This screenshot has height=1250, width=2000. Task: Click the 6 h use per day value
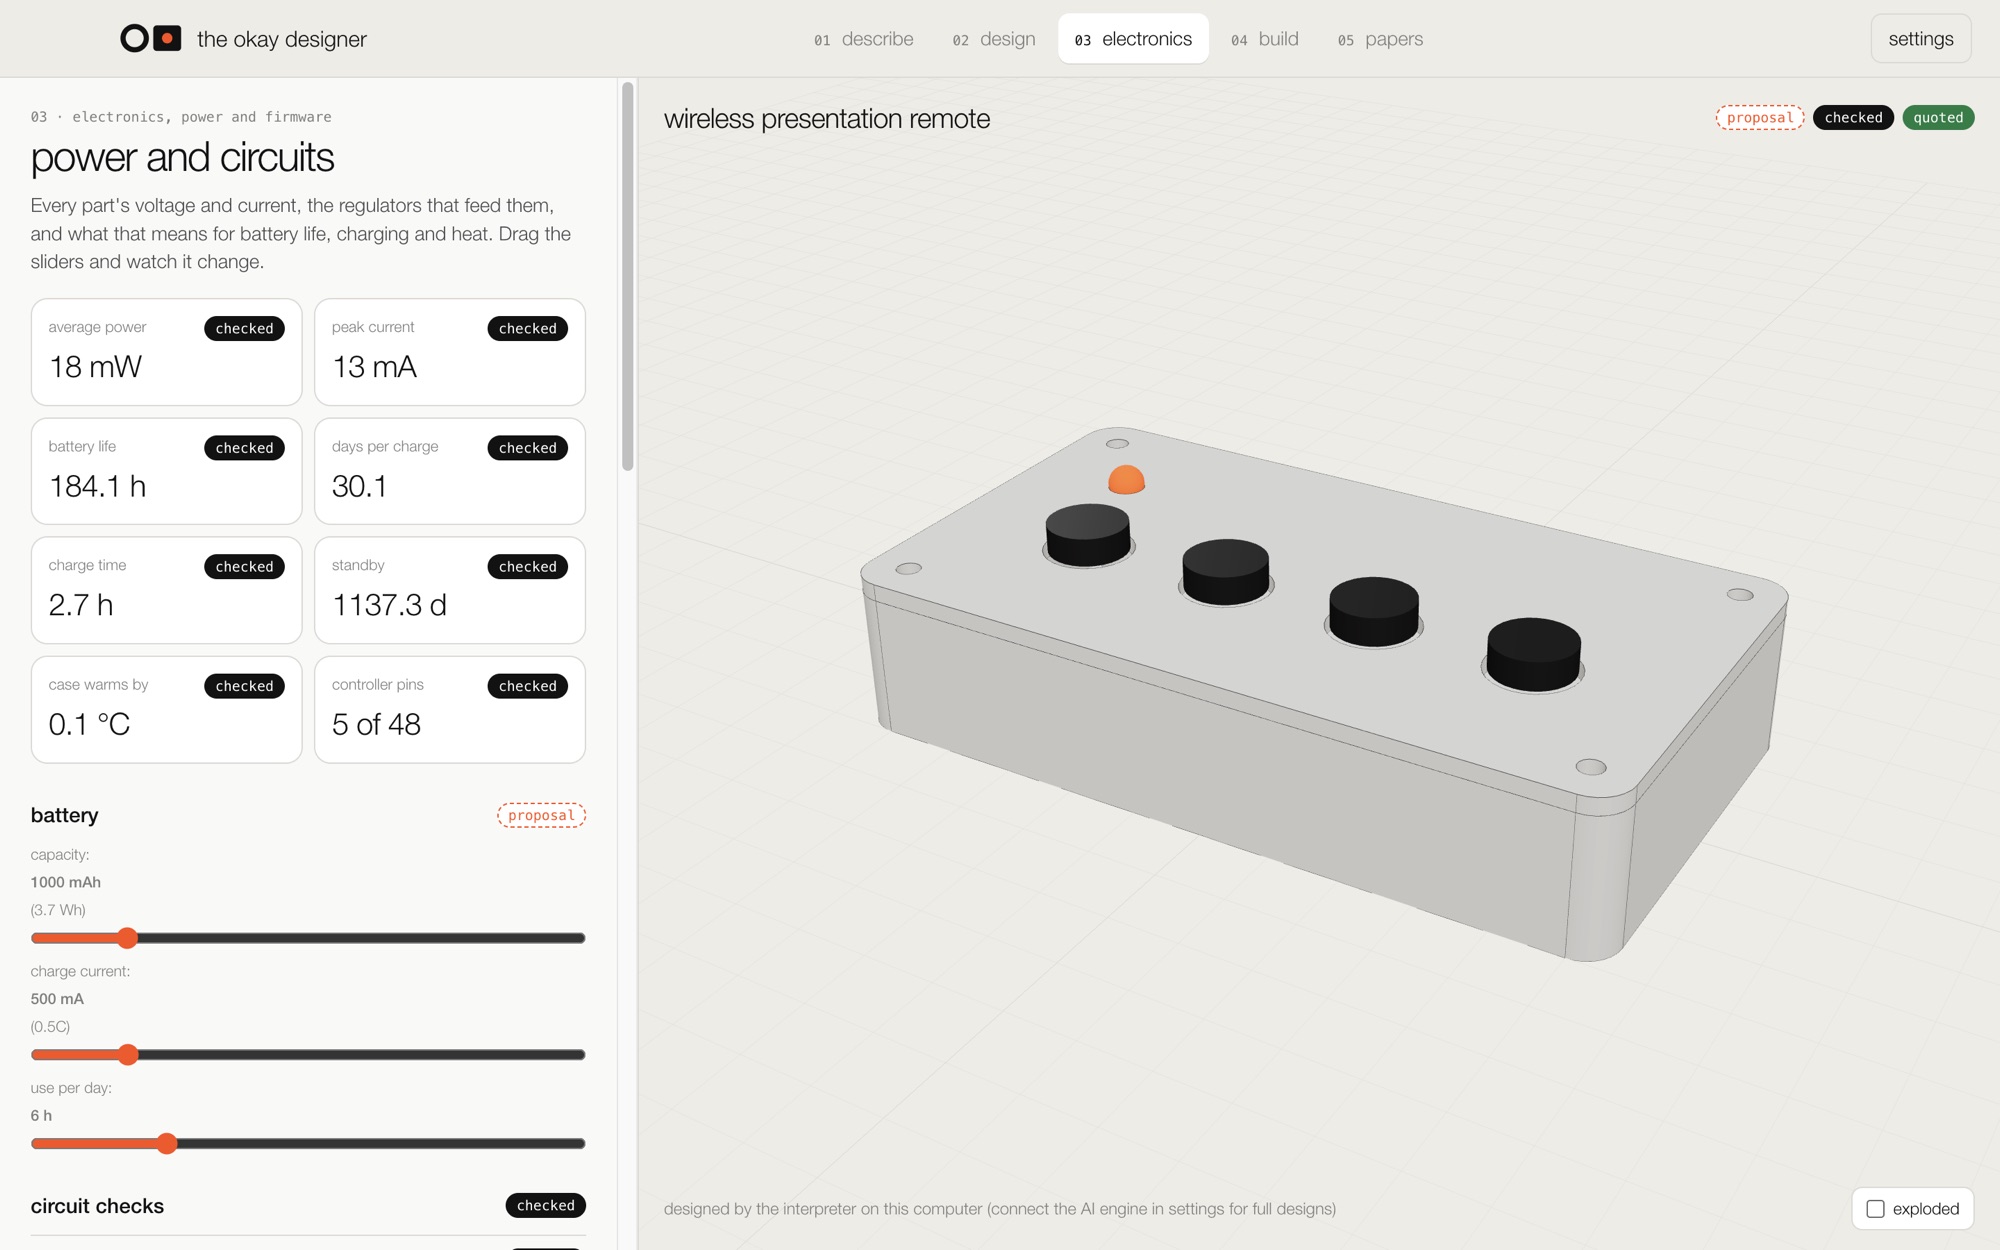tap(41, 1115)
